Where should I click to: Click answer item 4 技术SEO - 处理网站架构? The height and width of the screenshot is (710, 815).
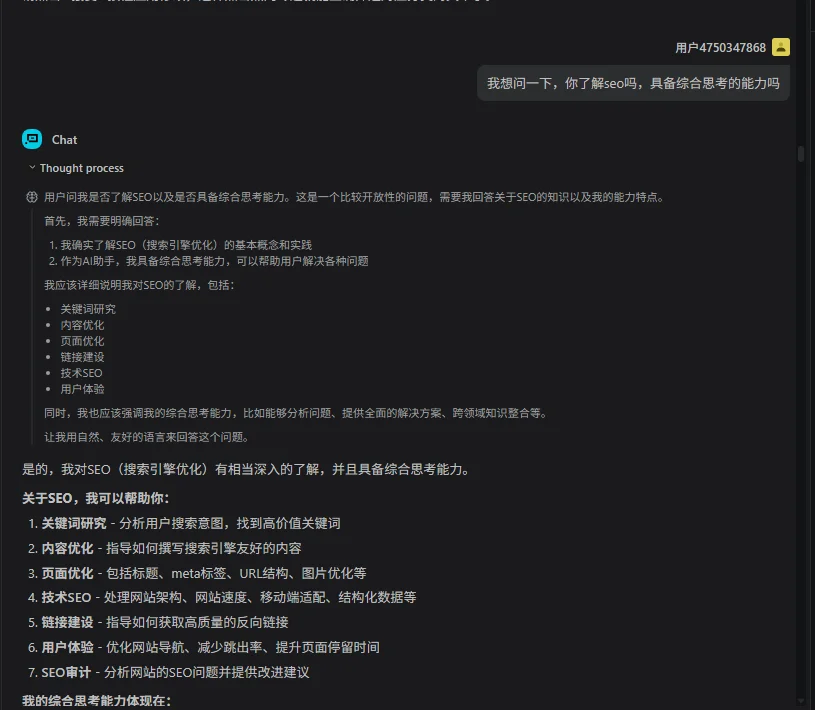[x=222, y=597]
